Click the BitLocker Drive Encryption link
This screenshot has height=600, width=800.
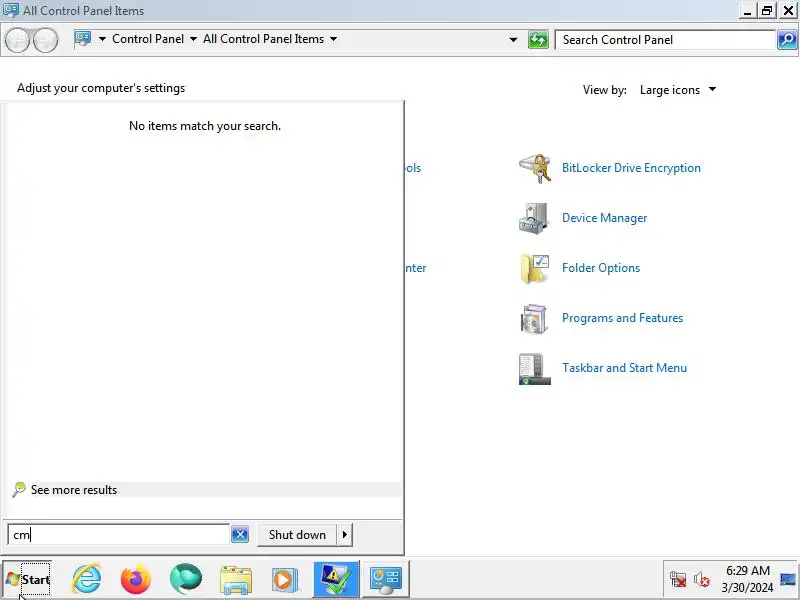pos(631,168)
